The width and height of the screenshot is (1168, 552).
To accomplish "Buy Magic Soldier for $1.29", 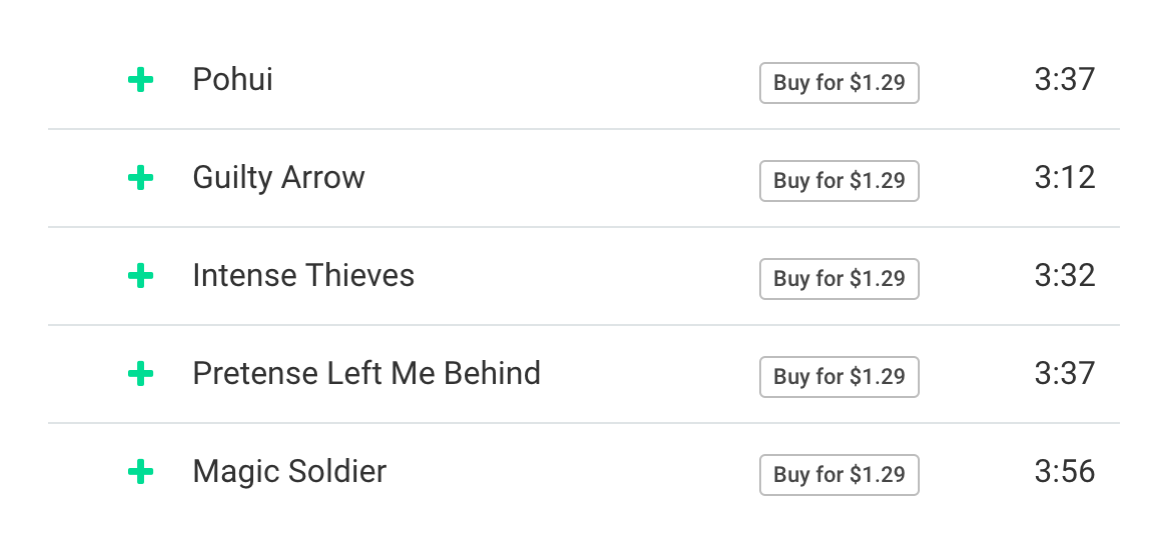I will 839,475.
